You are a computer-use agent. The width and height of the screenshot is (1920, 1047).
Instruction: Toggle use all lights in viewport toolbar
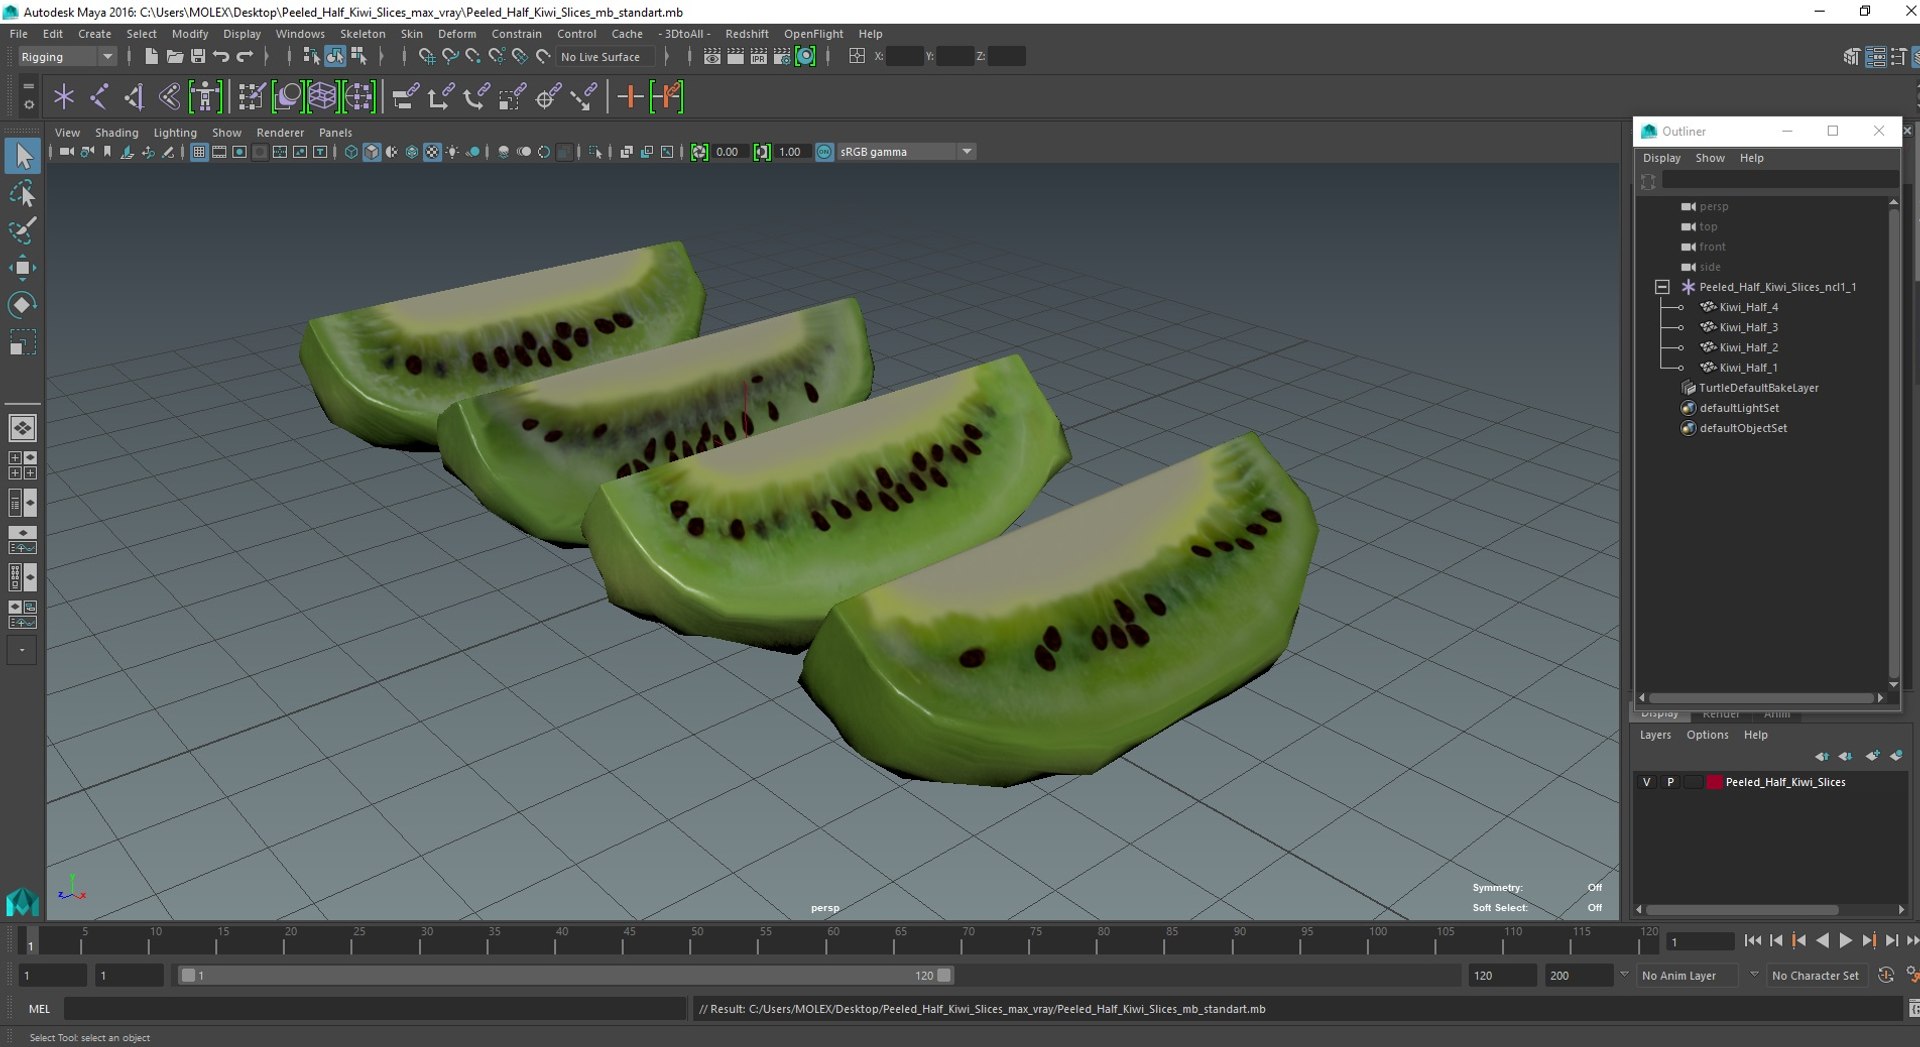[x=452, y=152]
